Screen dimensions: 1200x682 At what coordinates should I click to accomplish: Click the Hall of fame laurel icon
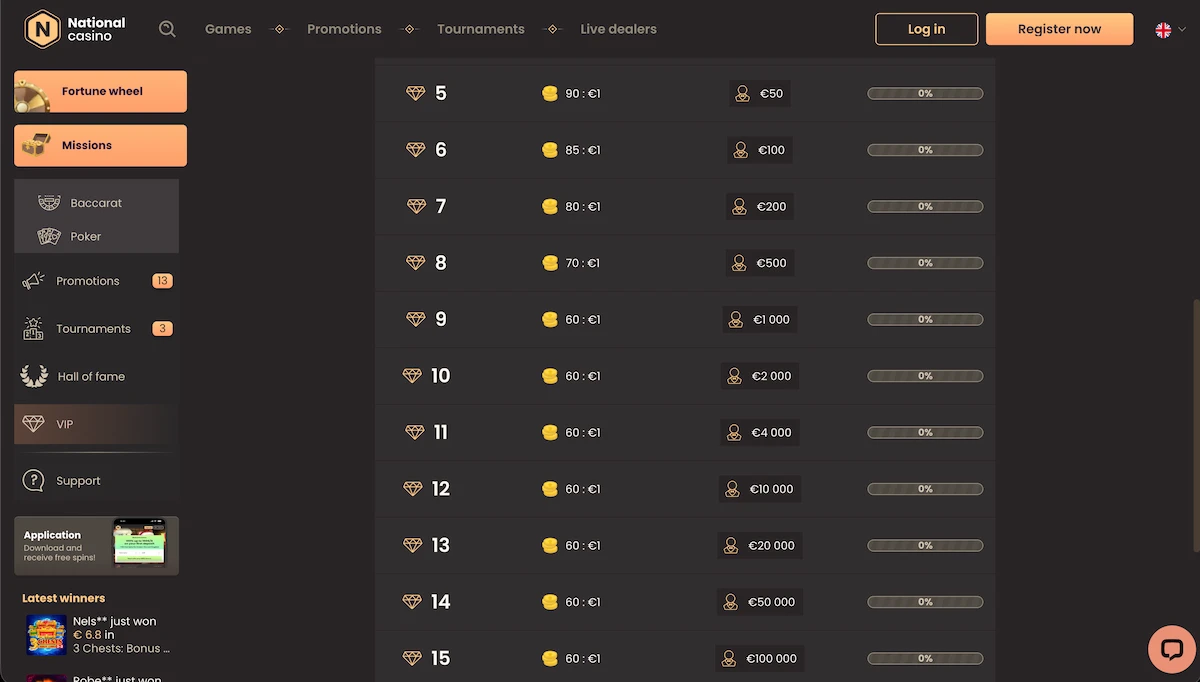[x=34, y=376]
